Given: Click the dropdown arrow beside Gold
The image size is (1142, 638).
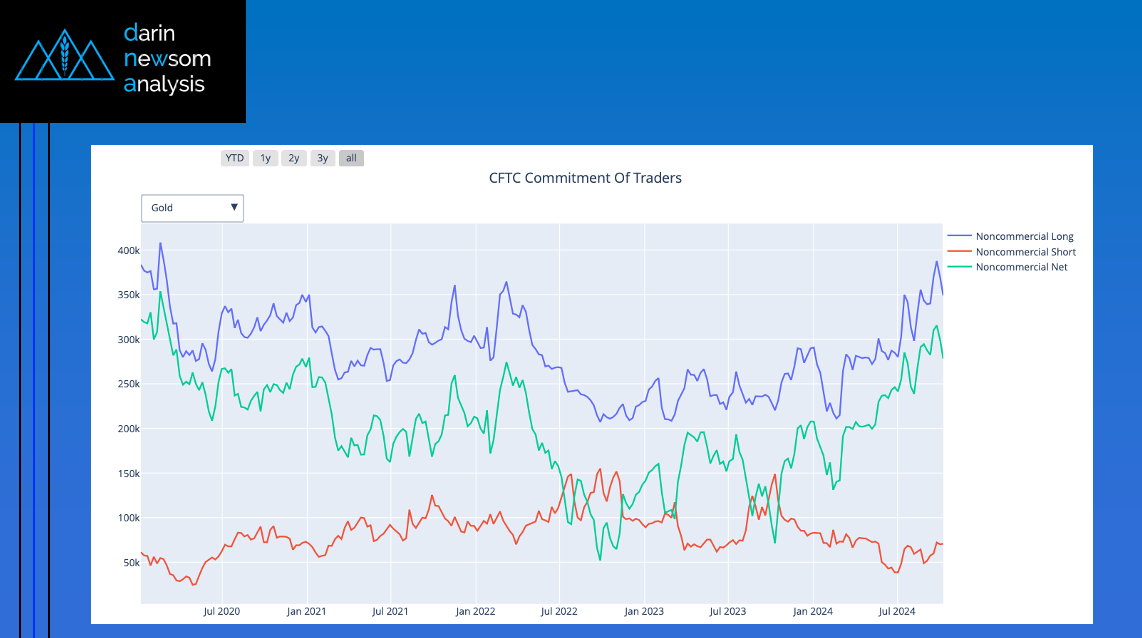Looking at the screenshot, I should coord(234,208).
